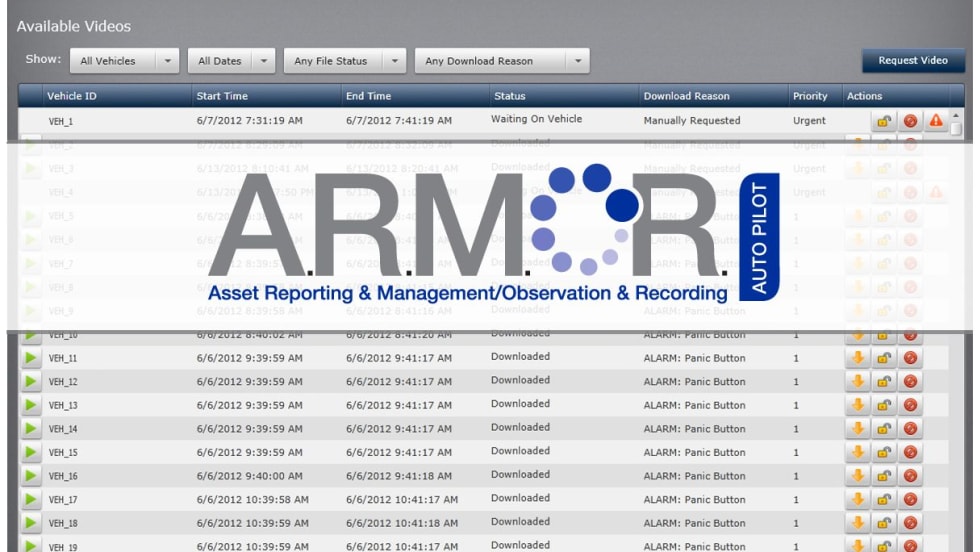The image size is (980, 552).
Task: Download the VEH_17 video with arrow icon
Action: click(858, 500)
